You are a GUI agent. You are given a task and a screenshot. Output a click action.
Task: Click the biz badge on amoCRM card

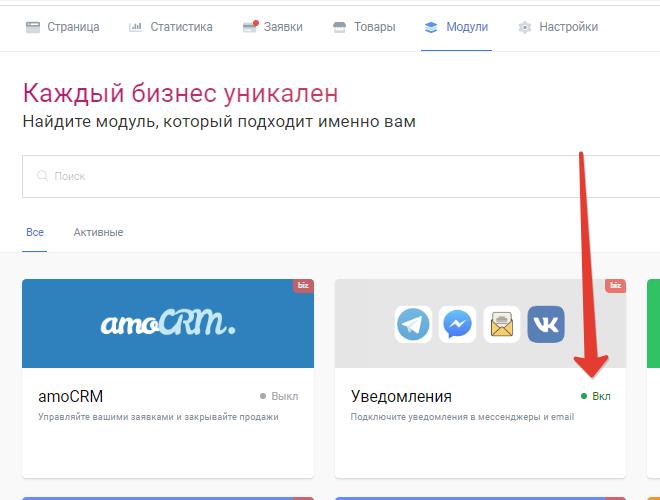click(303, 285)
